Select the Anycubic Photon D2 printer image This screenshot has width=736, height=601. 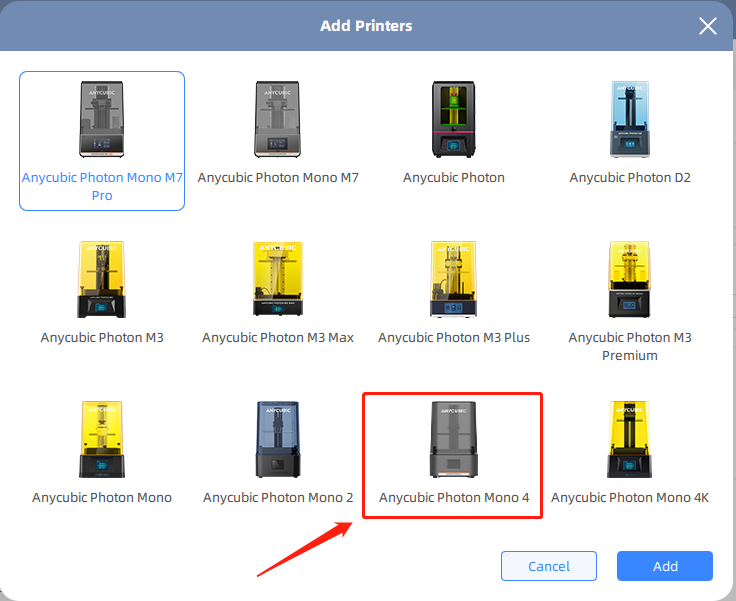[630, 119]
